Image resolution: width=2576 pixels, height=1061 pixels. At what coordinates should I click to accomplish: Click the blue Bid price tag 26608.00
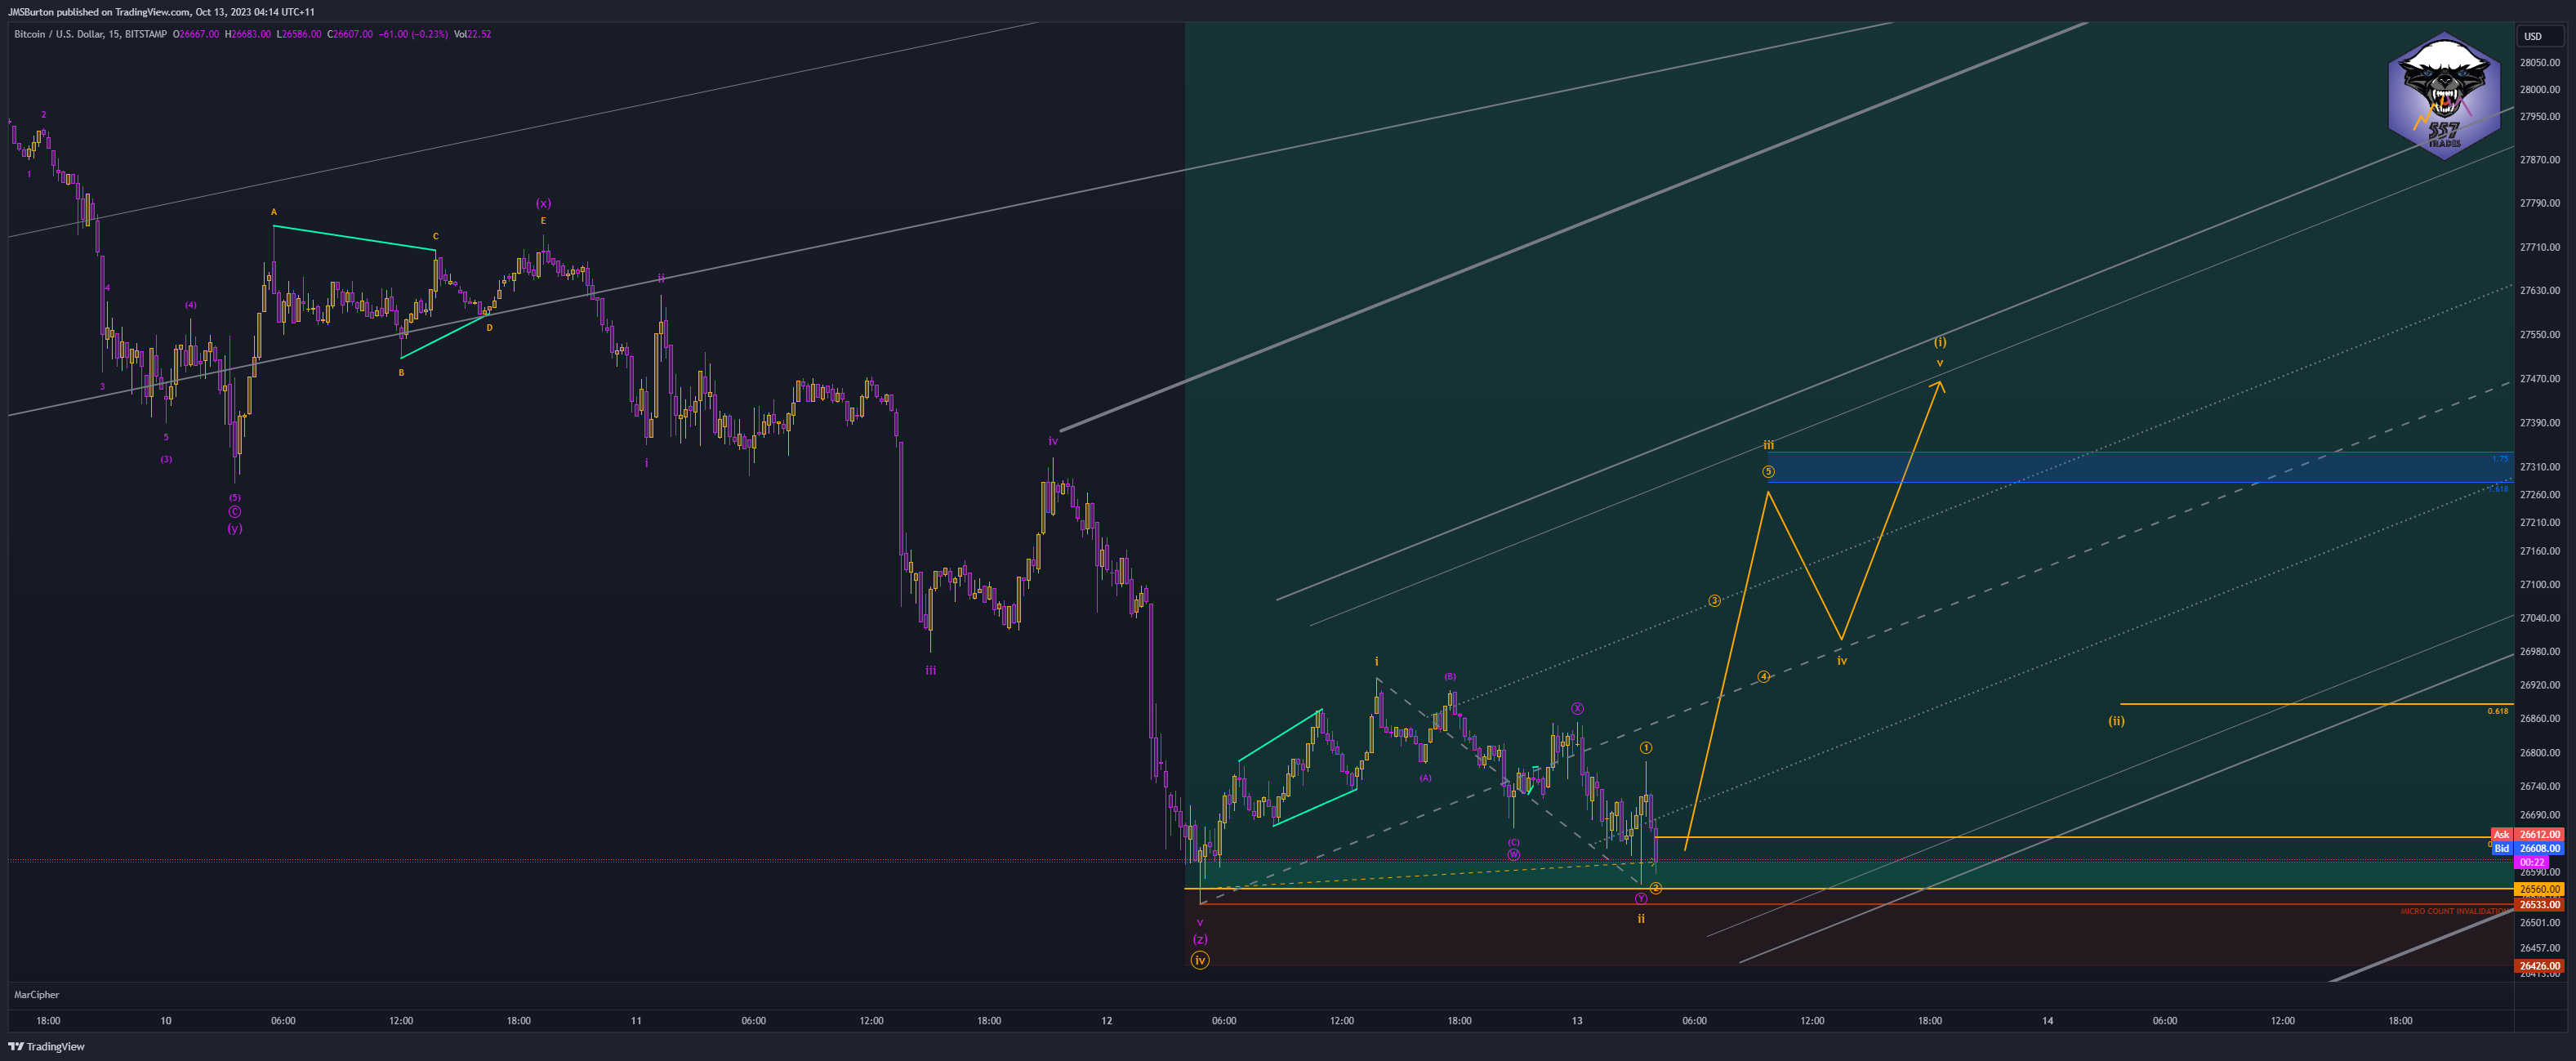[2539, 848]
